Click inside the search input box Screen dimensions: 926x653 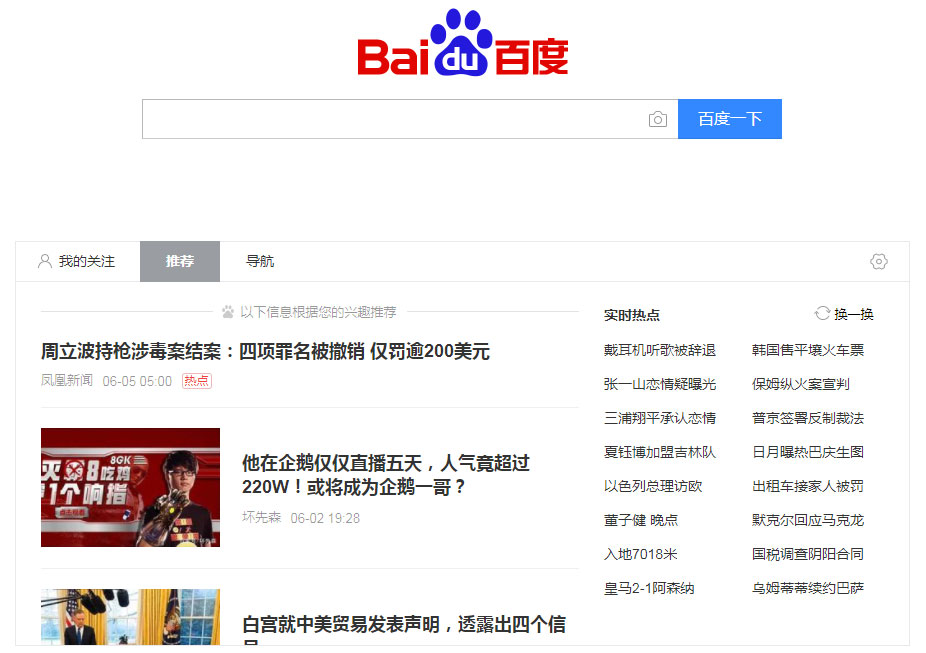point(400,118)
